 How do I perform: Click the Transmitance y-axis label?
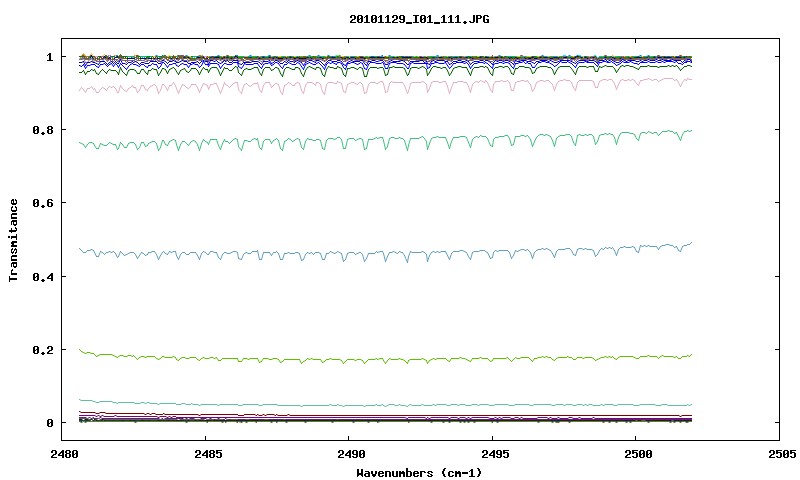click(x=13, y=240)
